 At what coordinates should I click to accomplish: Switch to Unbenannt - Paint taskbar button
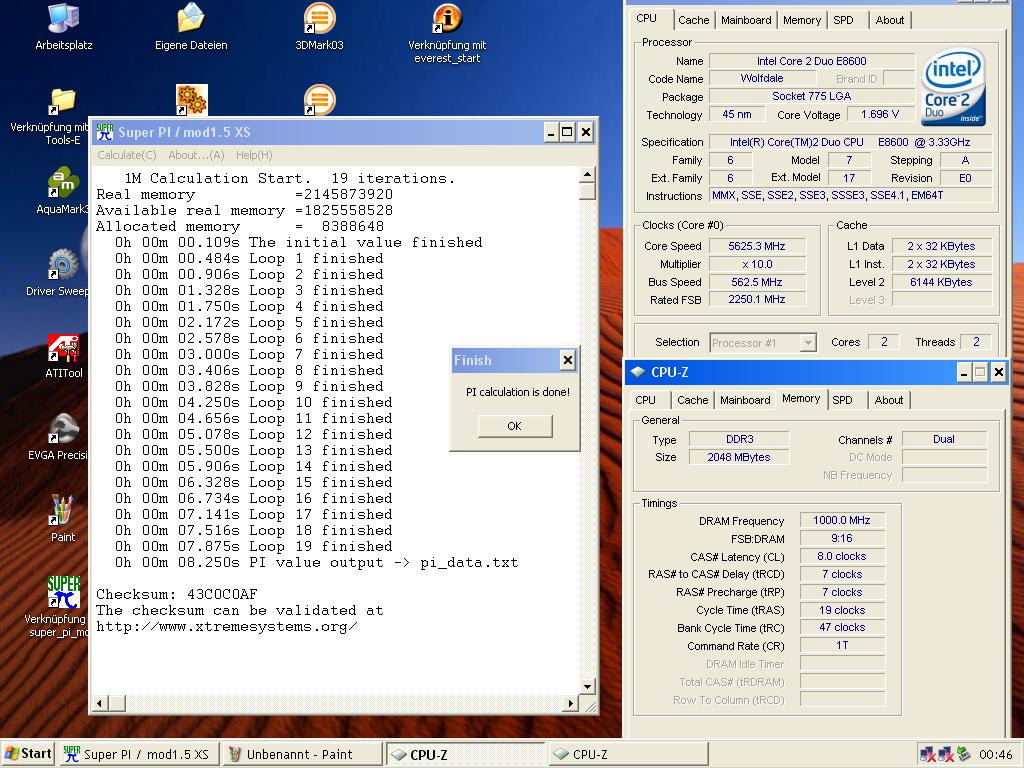(301, 754)
